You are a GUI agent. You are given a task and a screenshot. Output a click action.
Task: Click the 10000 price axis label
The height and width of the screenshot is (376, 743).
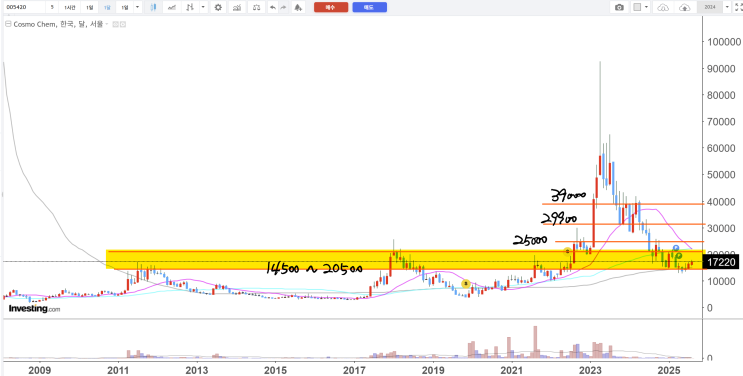[721, 281]
